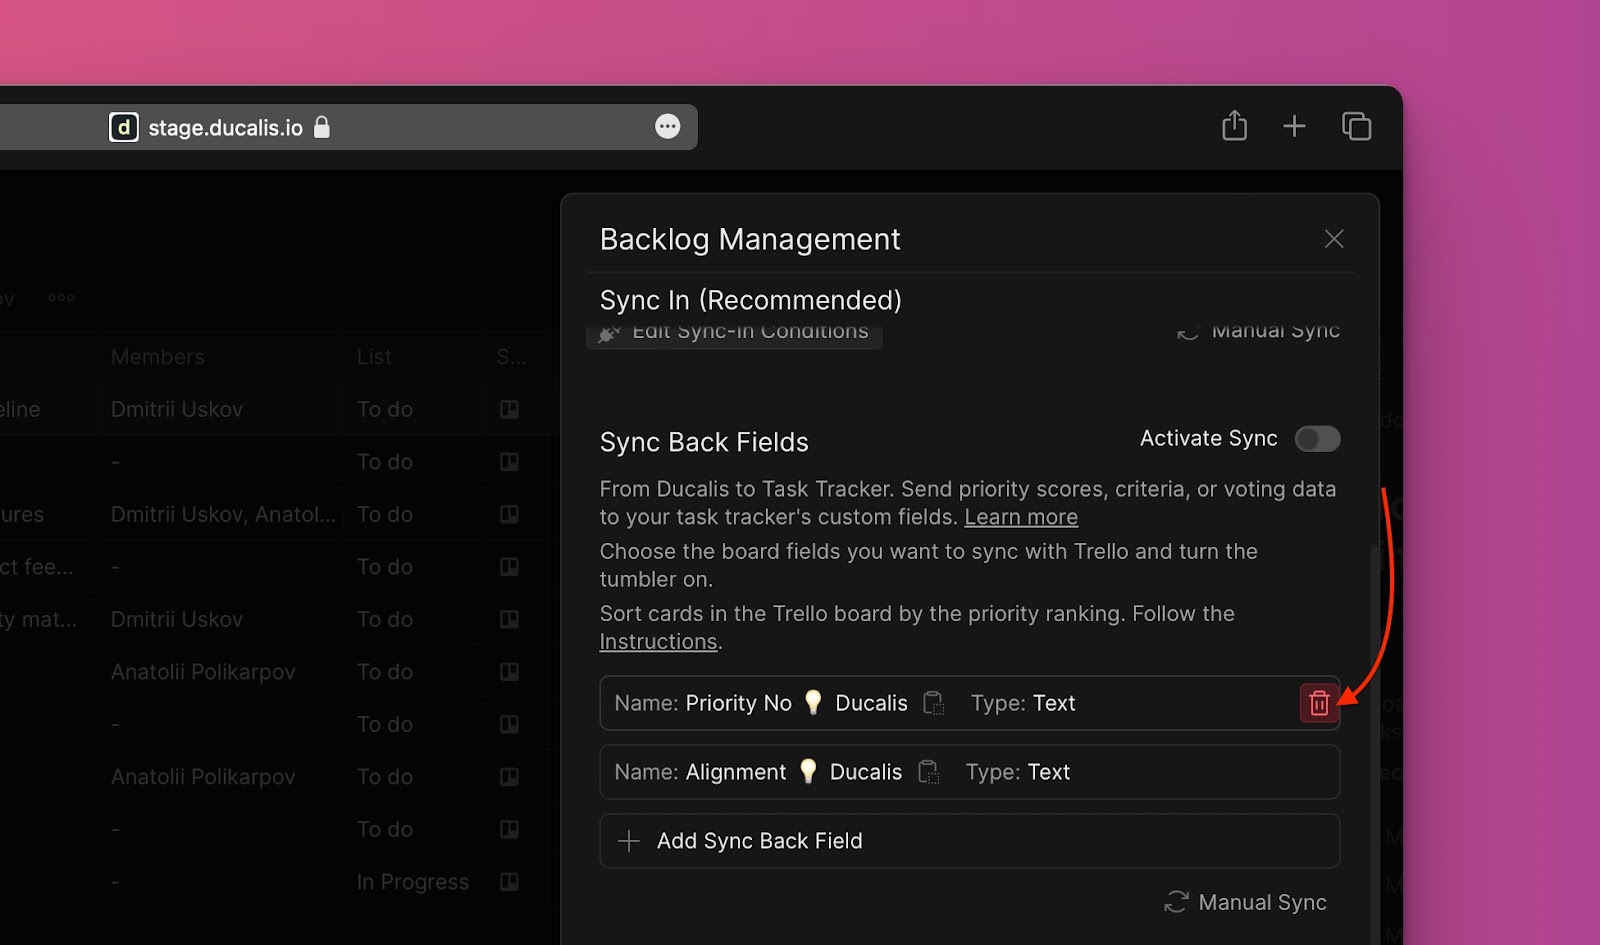Viewport: 1600px width, 945px height.
Task: Close the Backlog Management panel
Action: tap(1333, 239)
